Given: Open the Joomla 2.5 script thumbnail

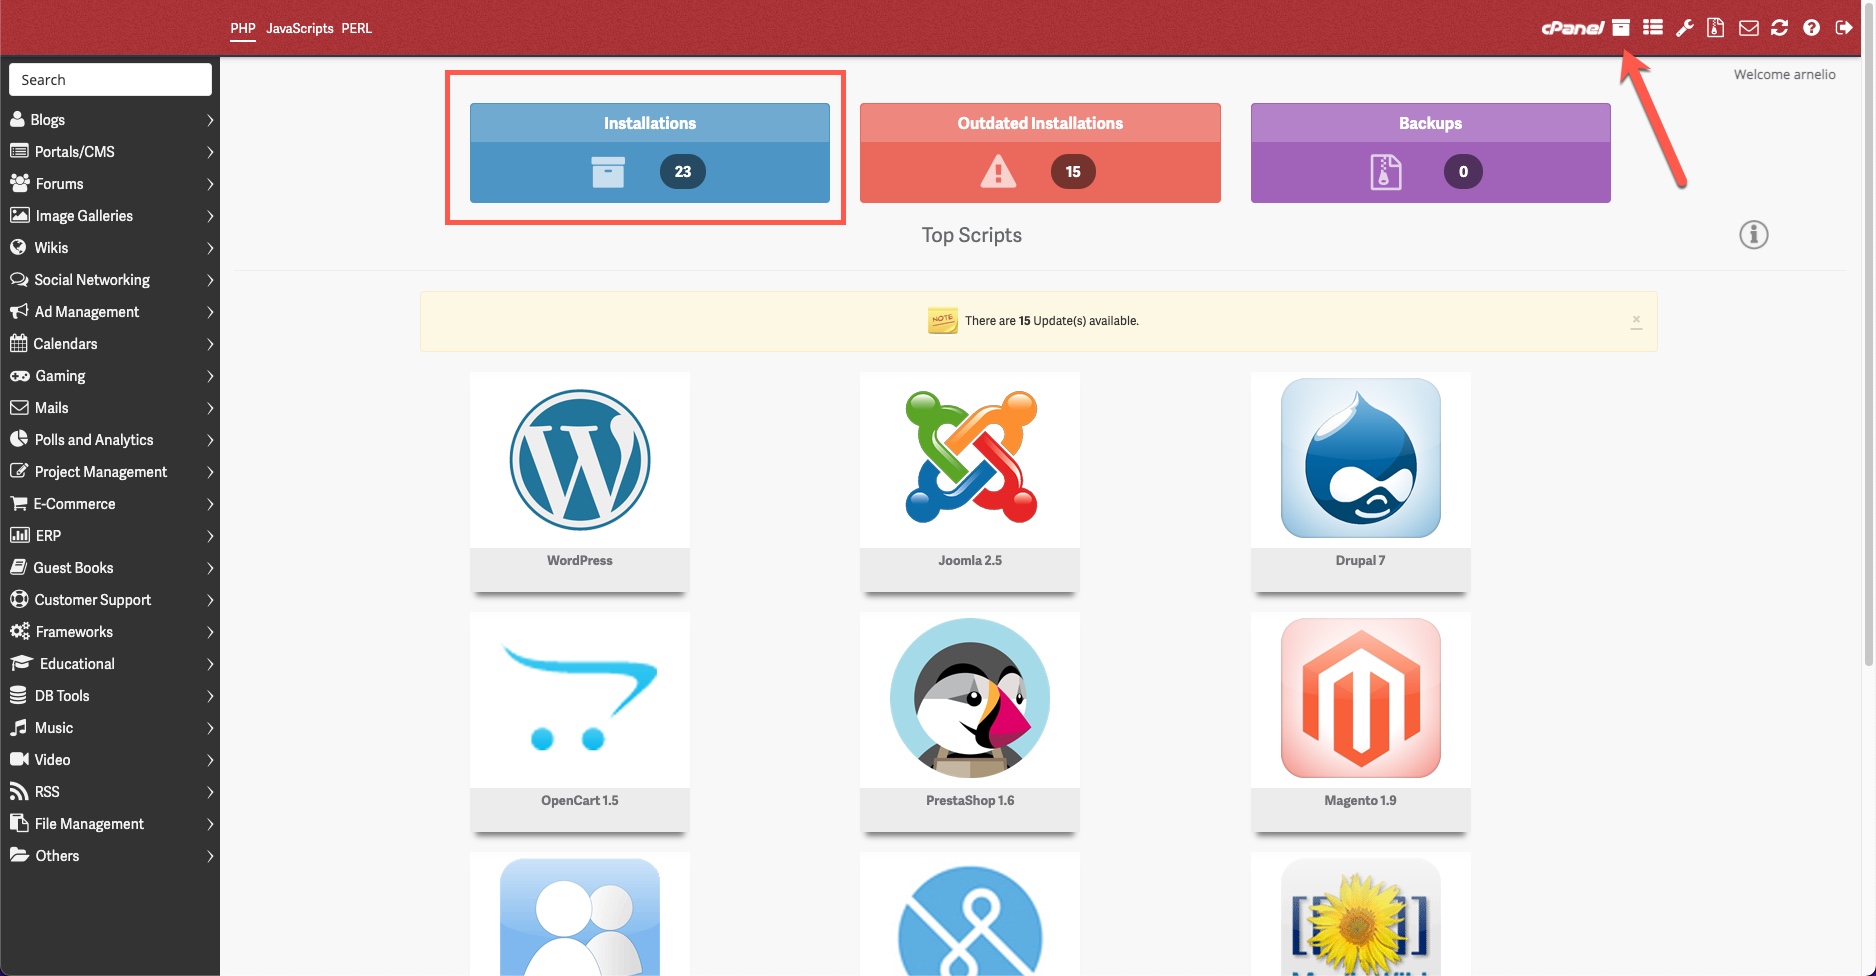Looking at the screenshot, I should [x=970, y=460].
